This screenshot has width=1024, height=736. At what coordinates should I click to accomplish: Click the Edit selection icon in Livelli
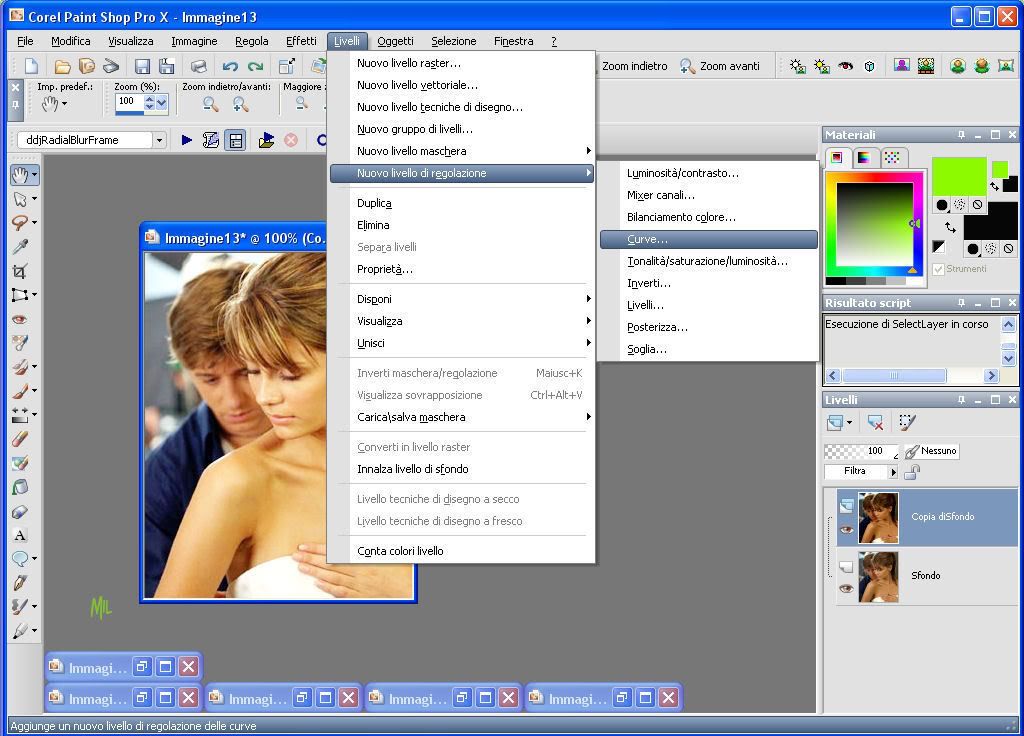(x=907, y=423)
